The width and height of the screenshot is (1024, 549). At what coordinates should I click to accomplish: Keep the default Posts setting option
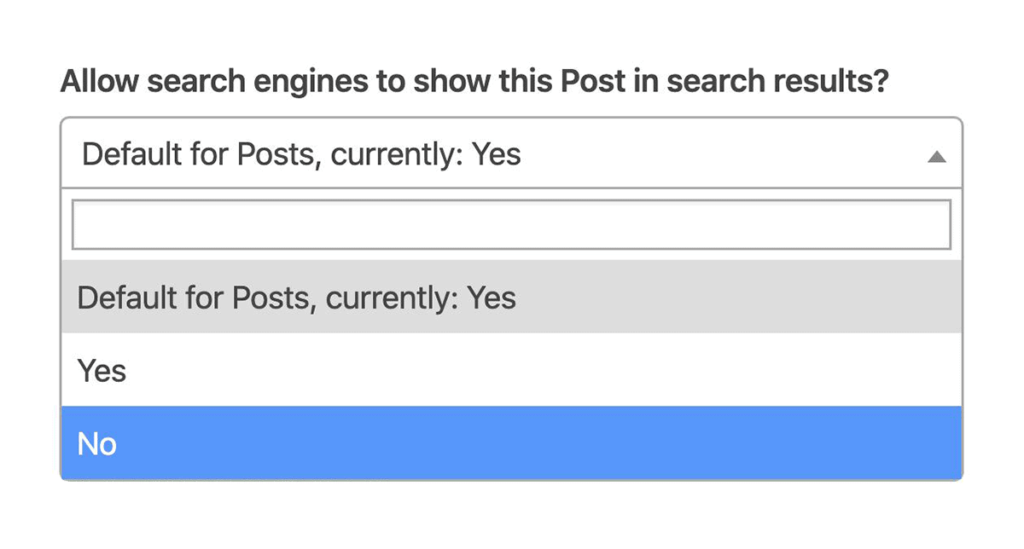[x=511, y=297]
